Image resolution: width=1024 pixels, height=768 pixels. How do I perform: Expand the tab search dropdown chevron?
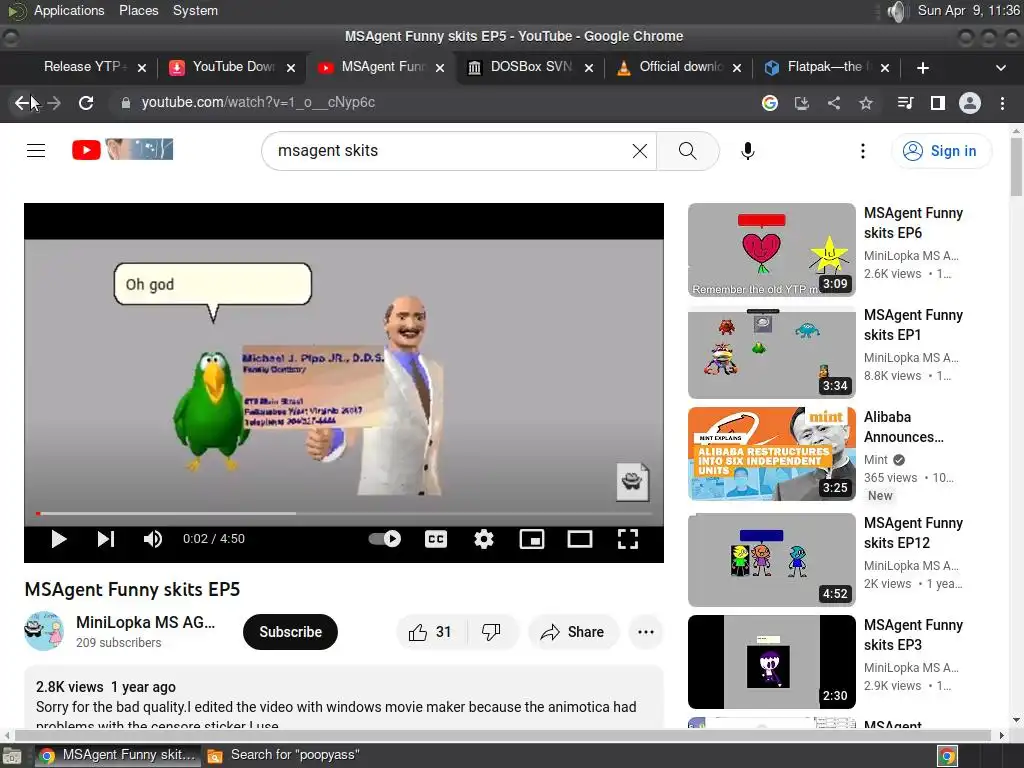click(1000, 68)
